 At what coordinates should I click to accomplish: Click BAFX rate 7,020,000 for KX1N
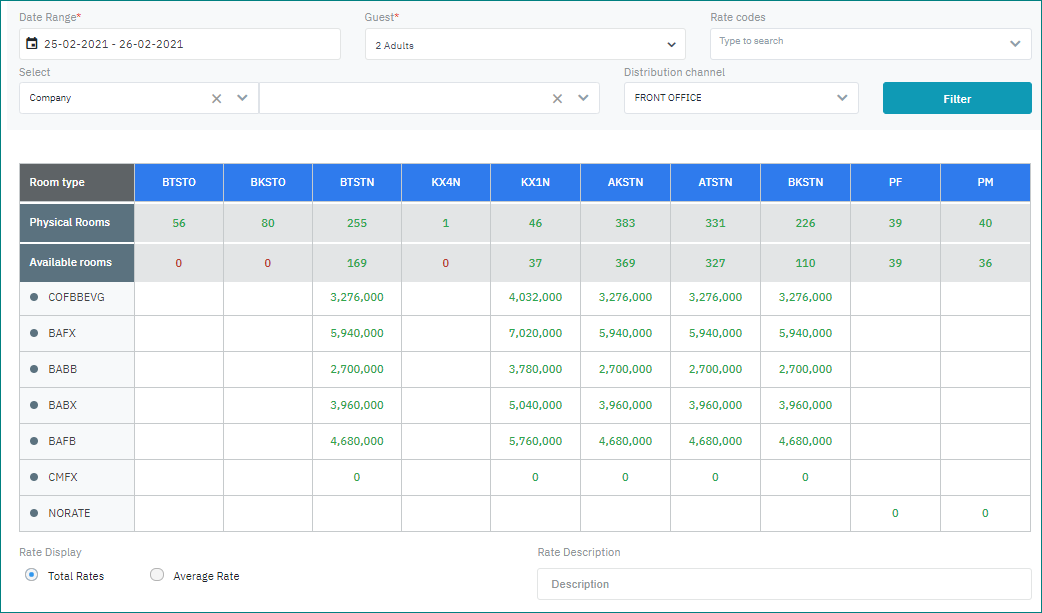point(535,333)
